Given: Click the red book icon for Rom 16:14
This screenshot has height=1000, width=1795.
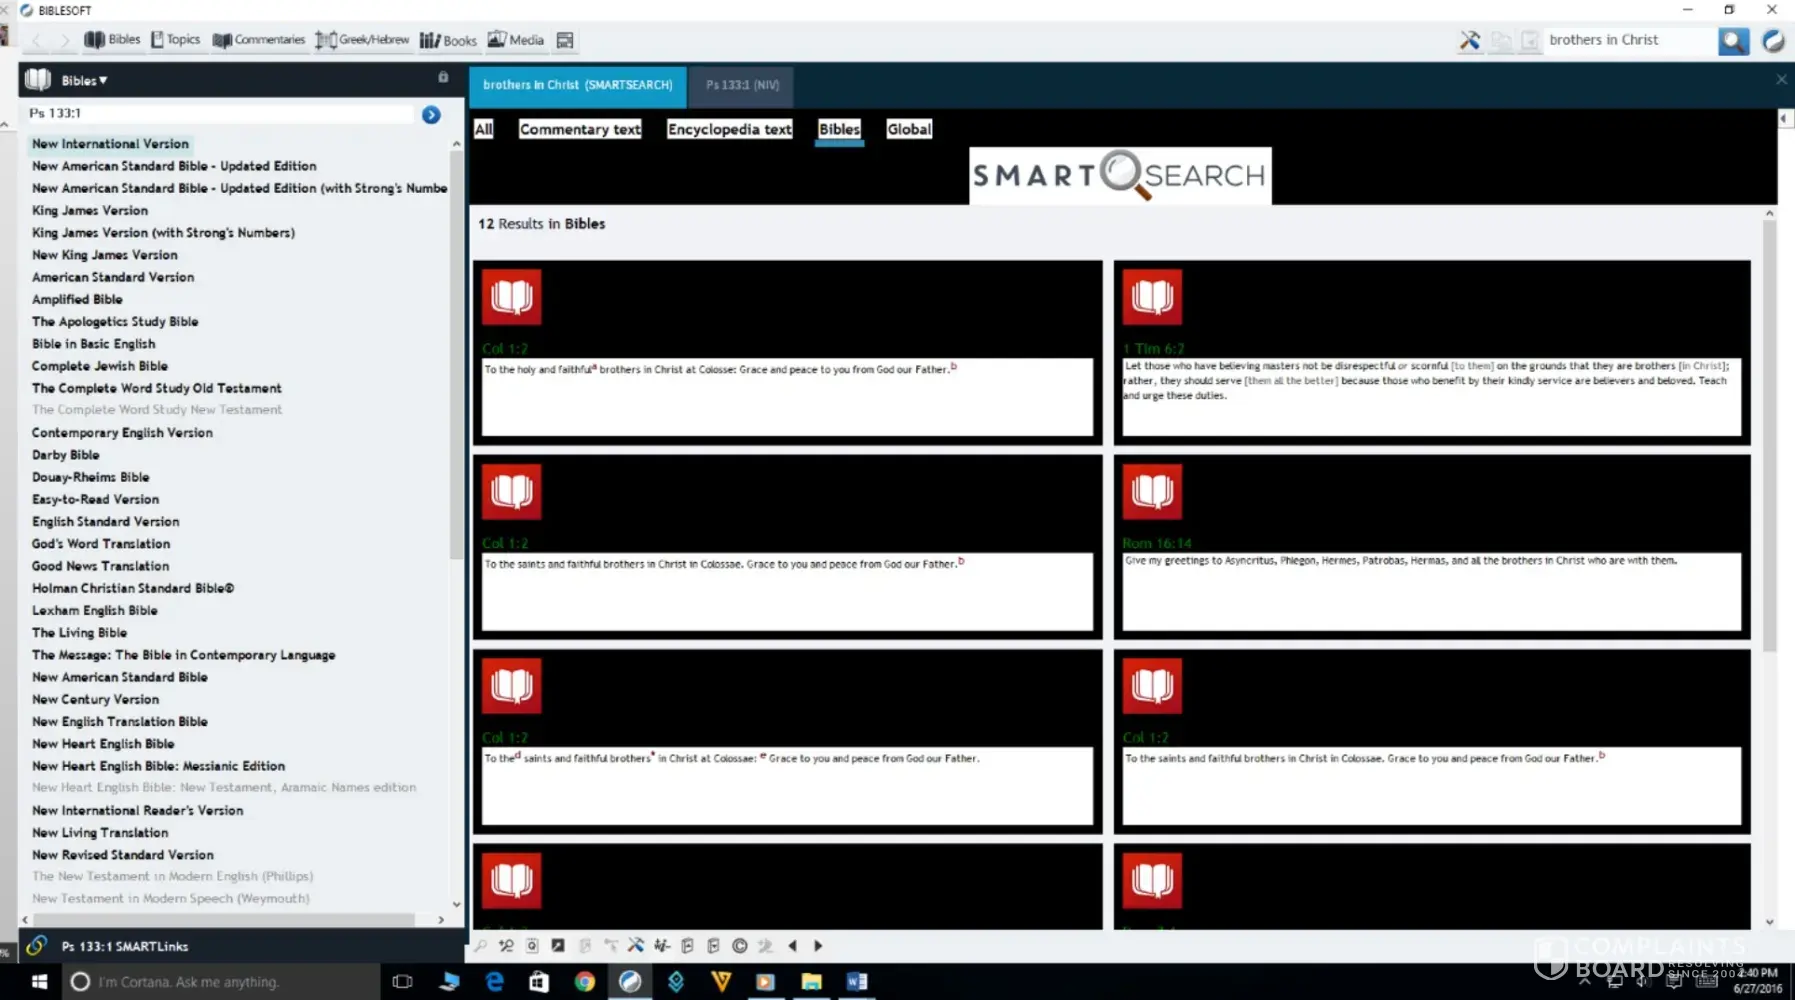Looking at the screenshot, I should point(1152,492).
